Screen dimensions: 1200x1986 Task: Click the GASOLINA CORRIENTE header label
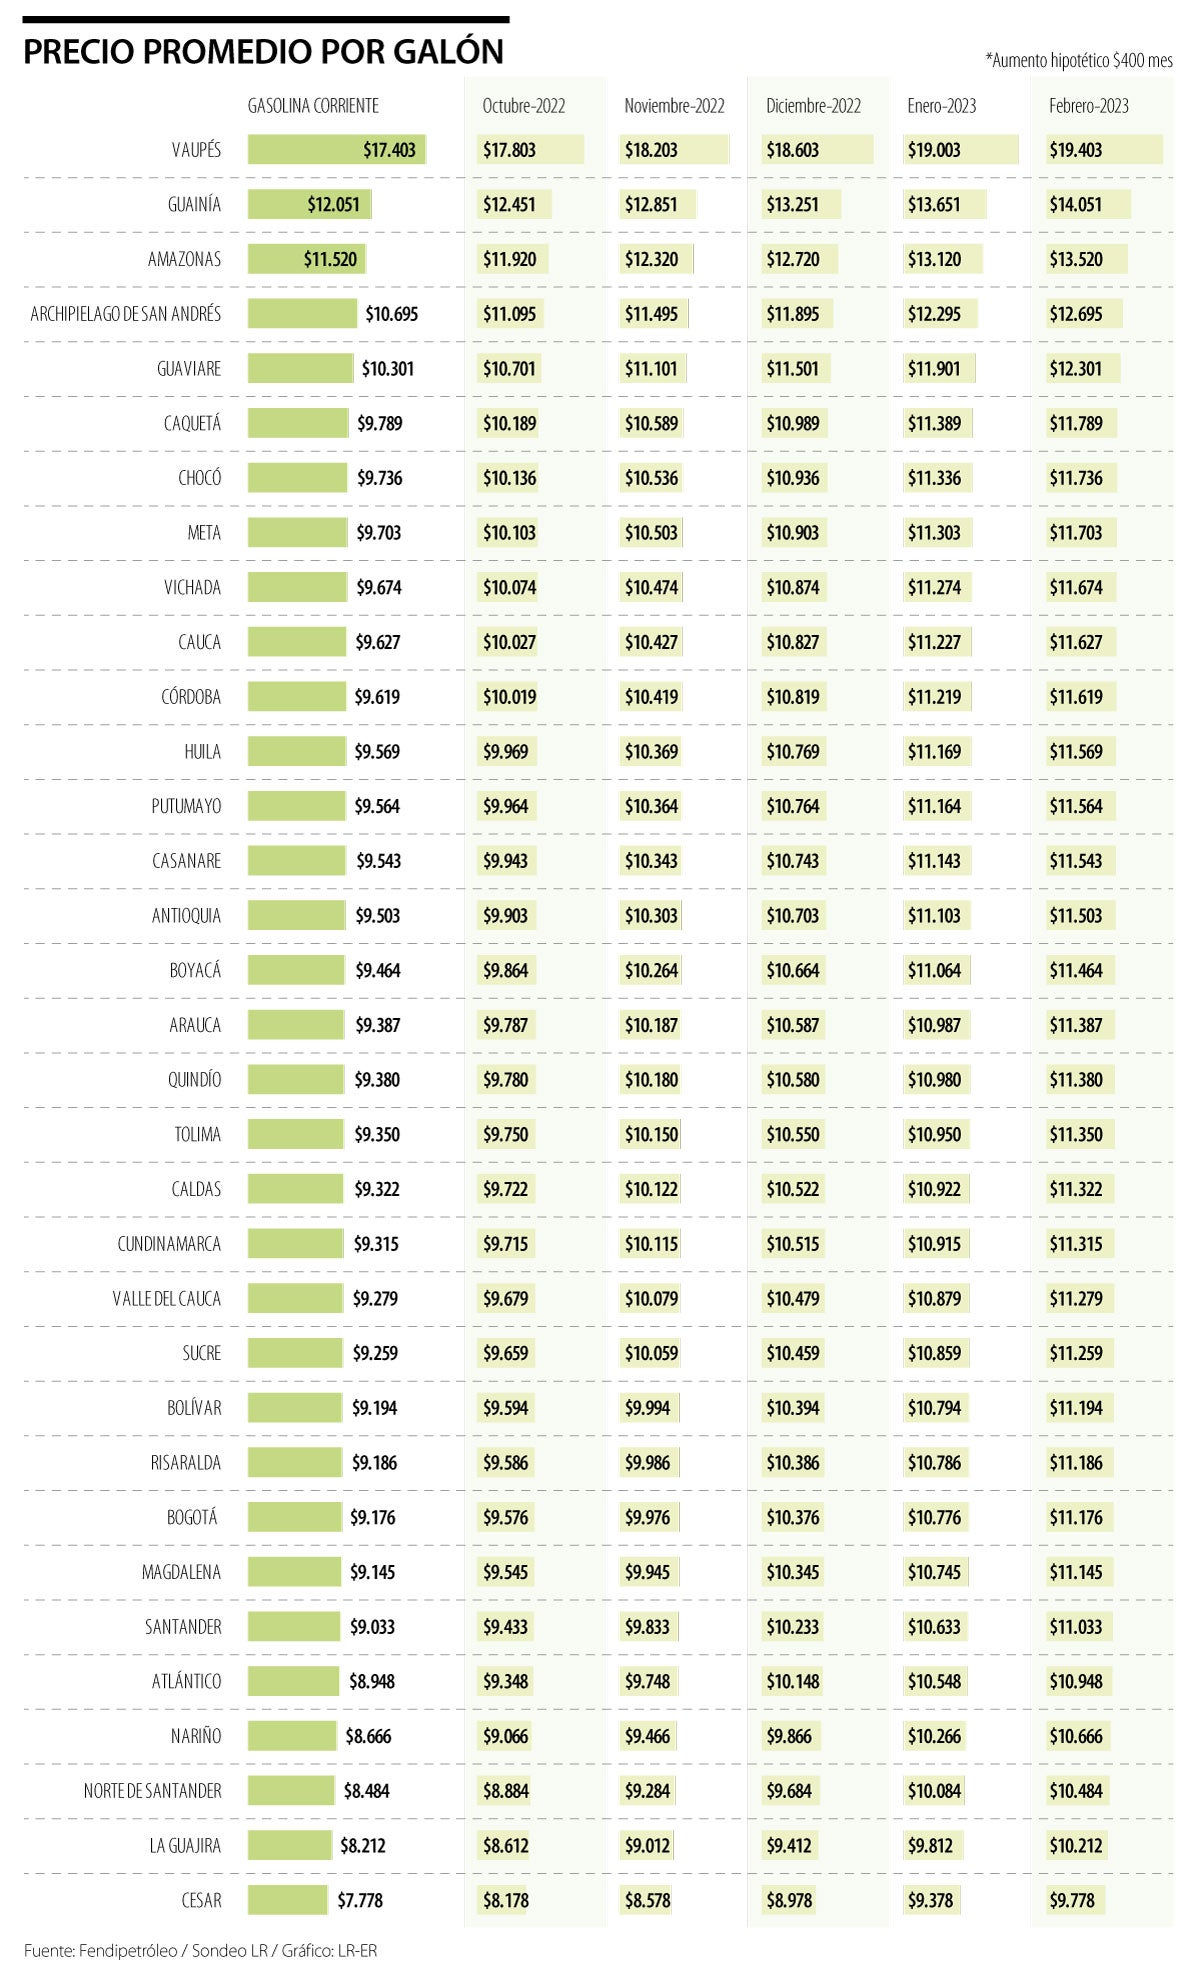pos(313,105)
